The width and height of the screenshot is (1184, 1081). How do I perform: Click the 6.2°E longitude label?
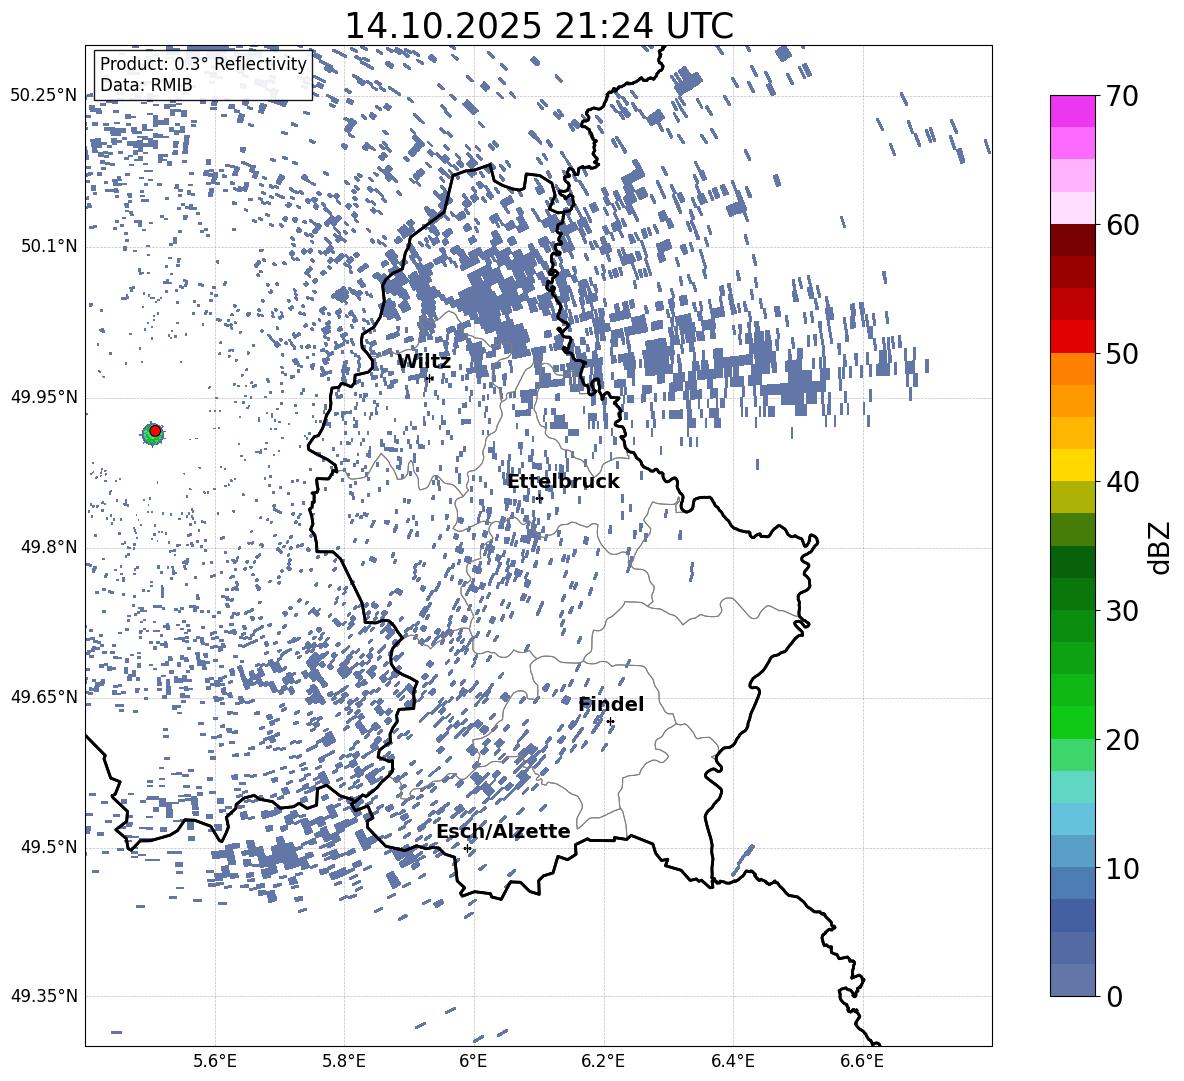click(x=603, y=1061)
